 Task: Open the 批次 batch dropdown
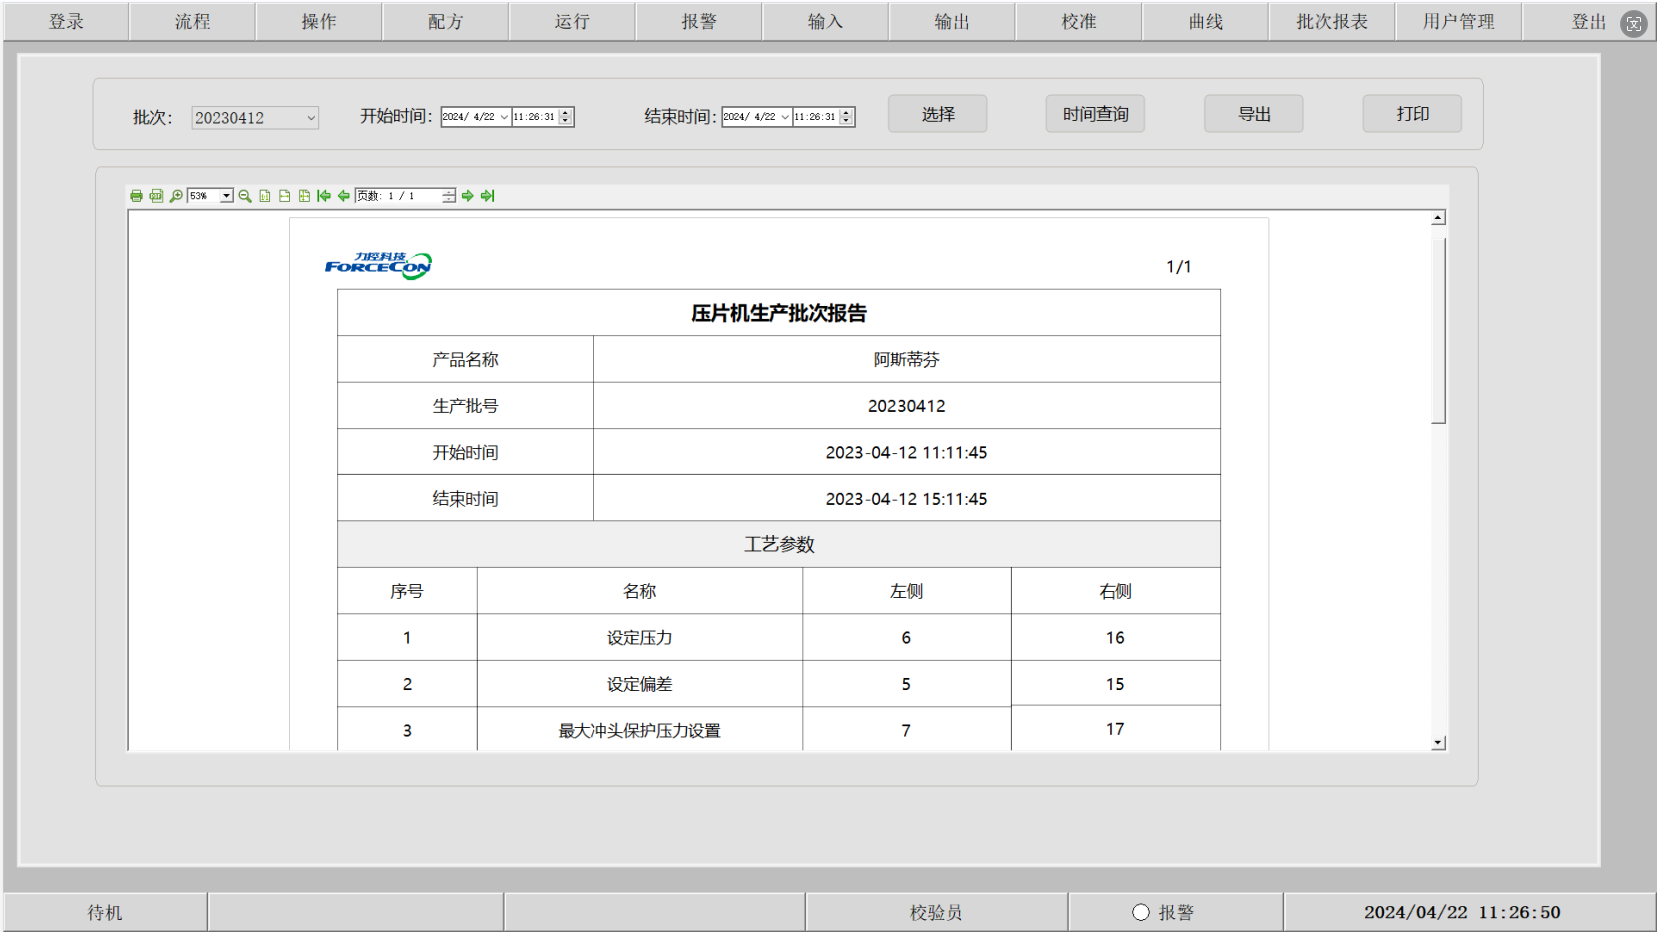311,118
